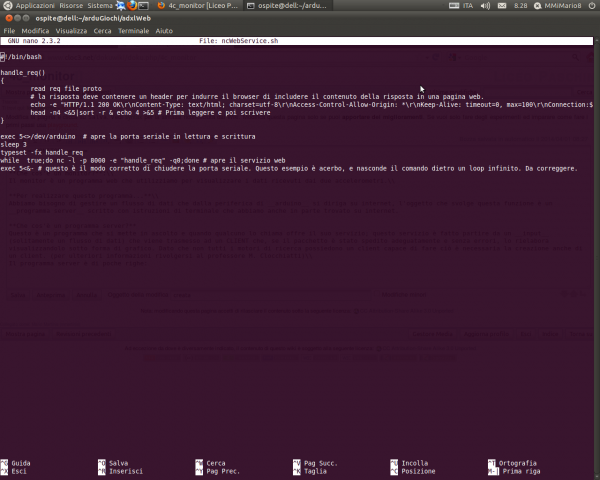Viewport: 600px width, 480px height.
Task: Click the blue launcher icon next to Sistema
Action: 121,5
